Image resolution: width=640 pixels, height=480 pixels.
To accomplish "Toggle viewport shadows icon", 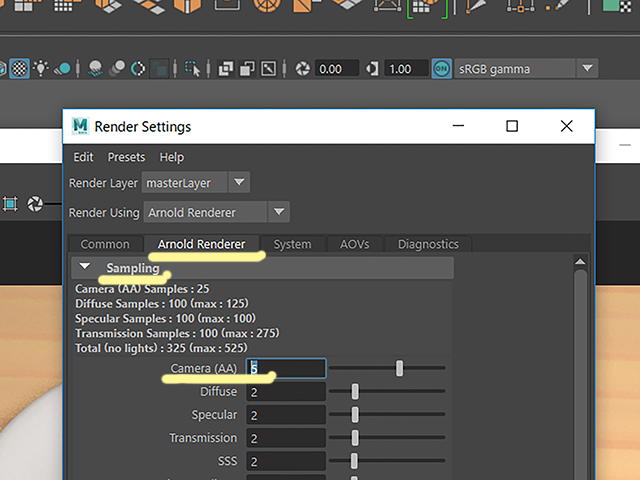I will (63, 69).
